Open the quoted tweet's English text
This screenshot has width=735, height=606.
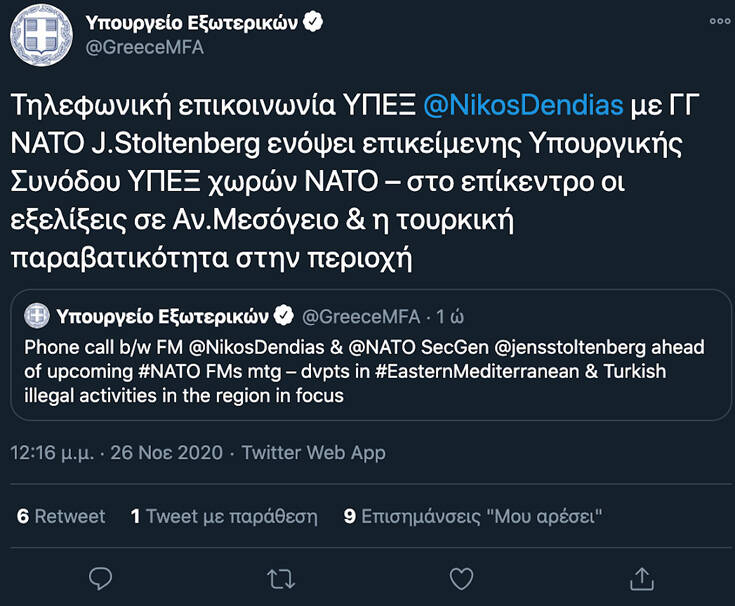[x=365, y=371]
